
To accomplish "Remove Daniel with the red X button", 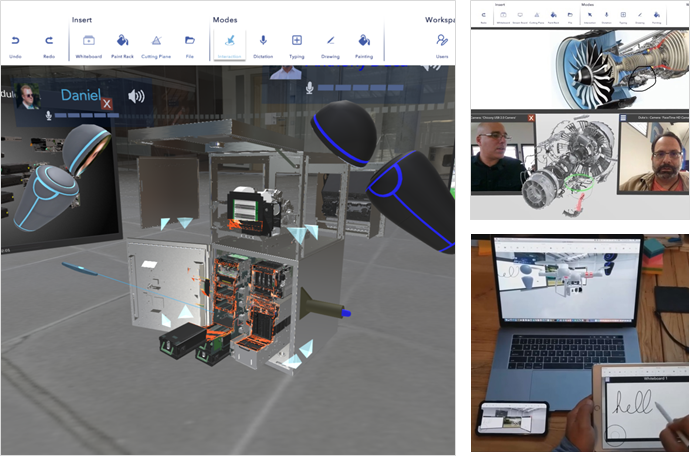I will point(107,104).
